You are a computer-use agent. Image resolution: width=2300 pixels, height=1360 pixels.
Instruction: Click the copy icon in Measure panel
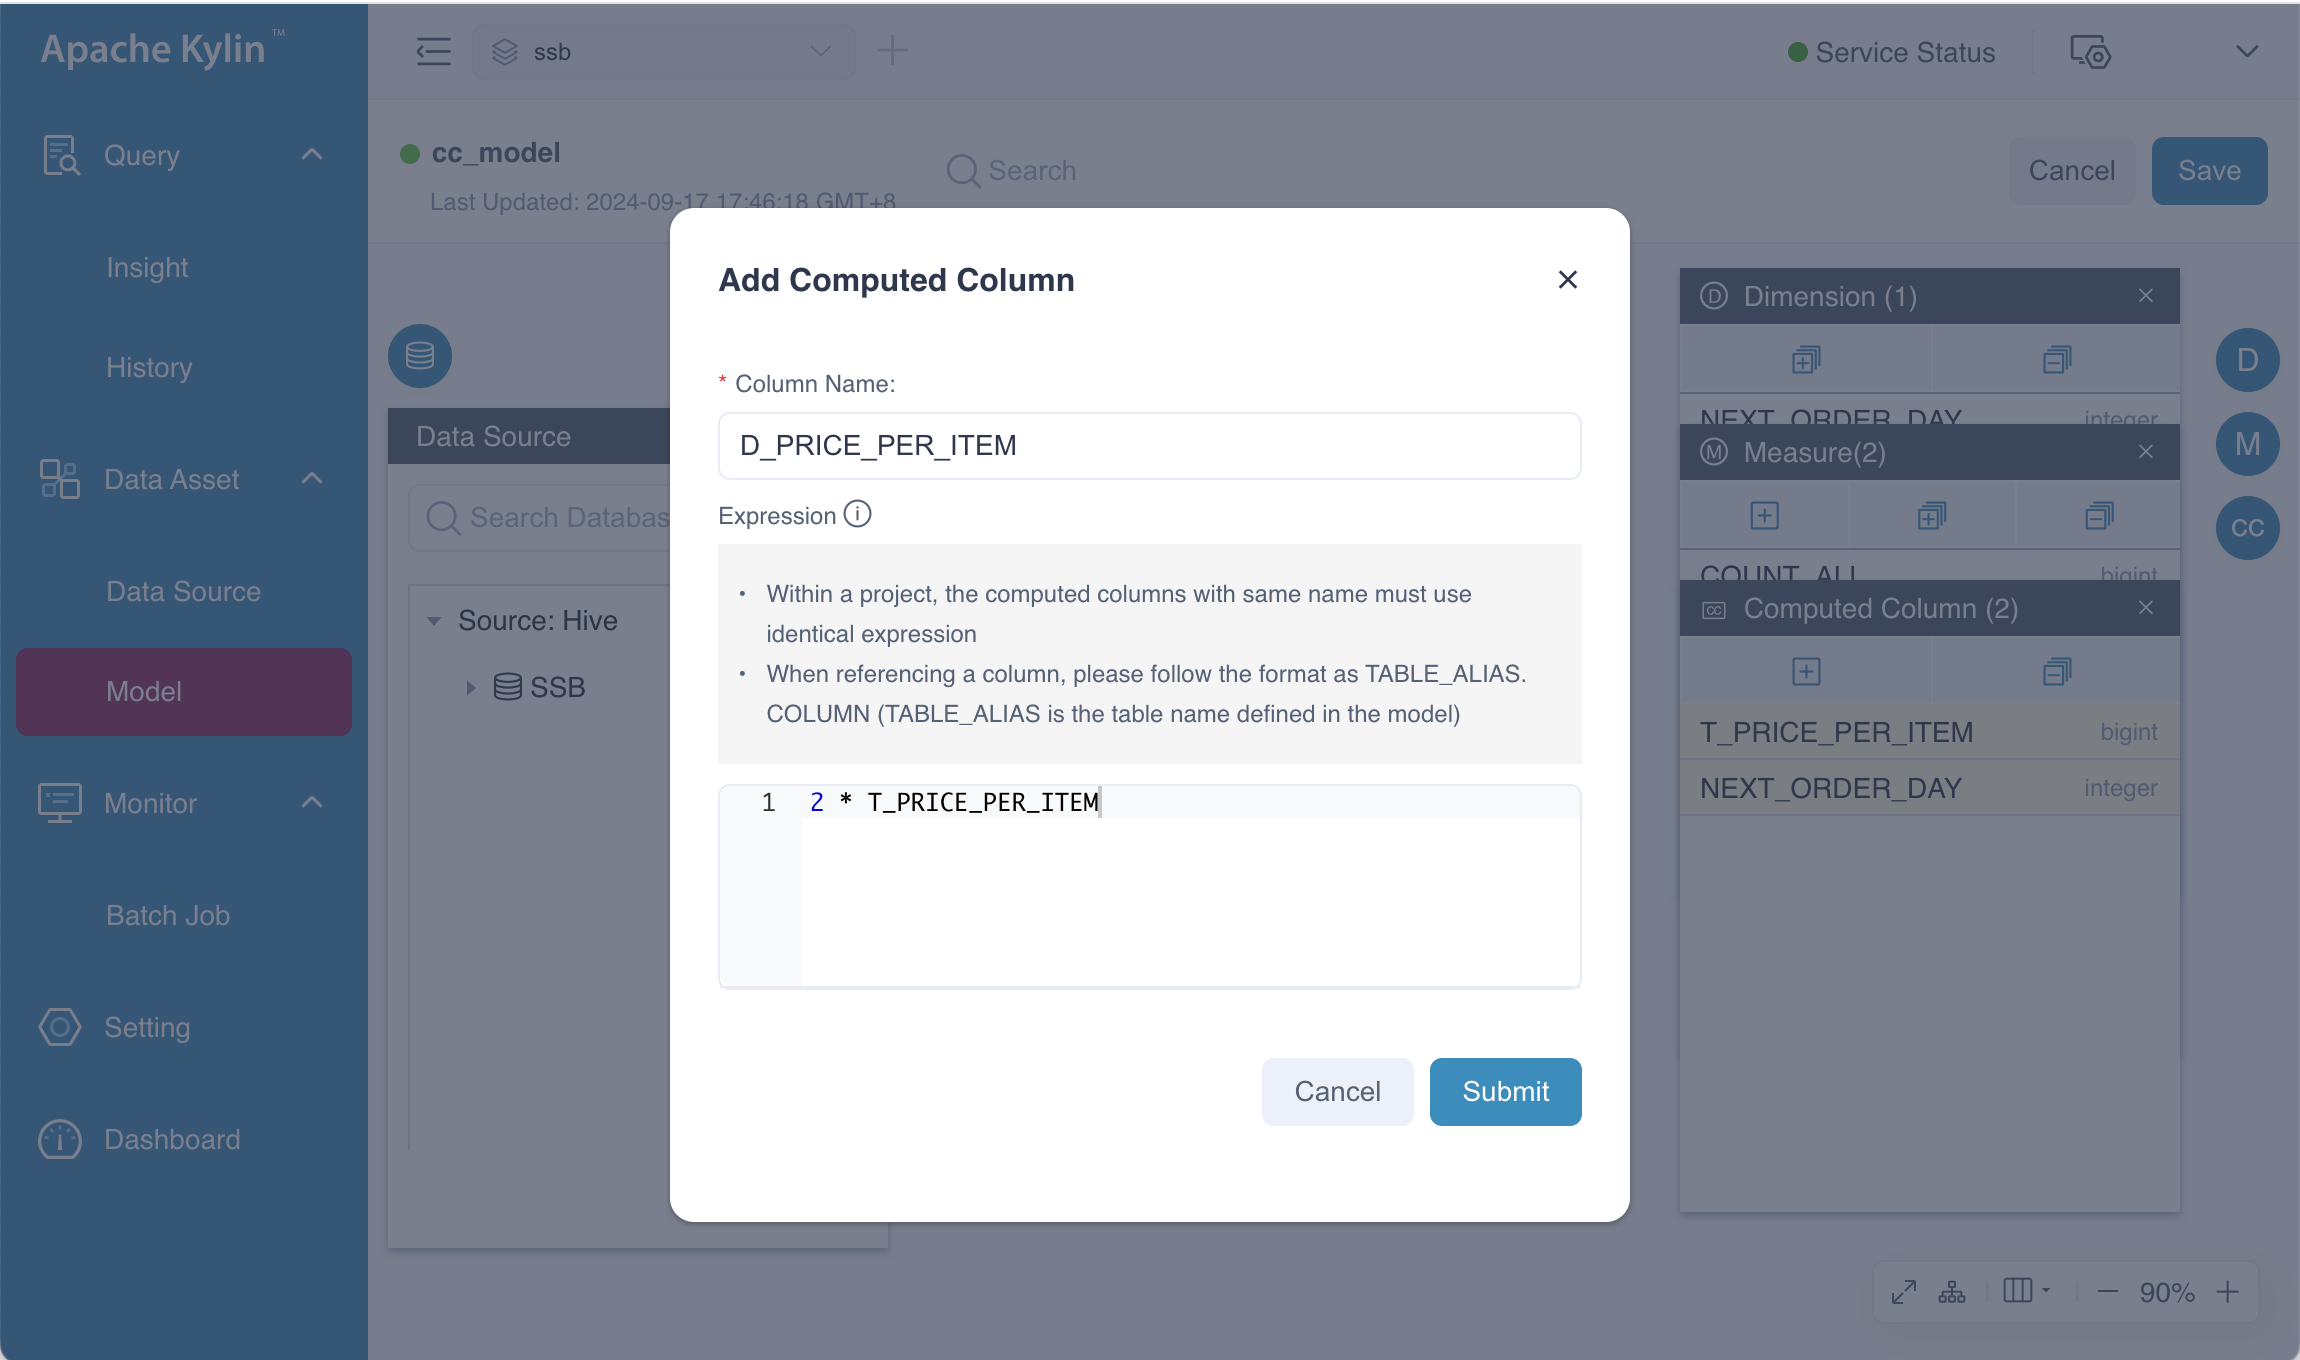click(x=1929, y=516)
